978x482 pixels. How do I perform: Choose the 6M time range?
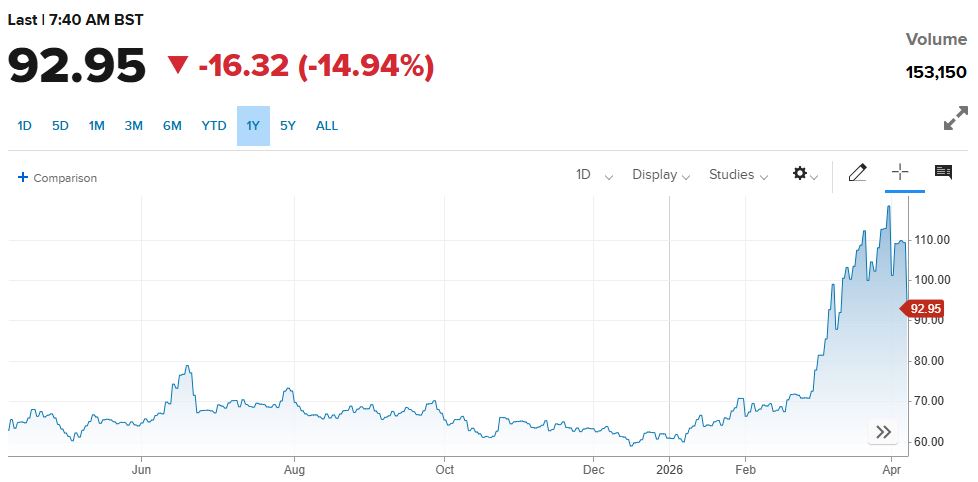click(172, 126)
